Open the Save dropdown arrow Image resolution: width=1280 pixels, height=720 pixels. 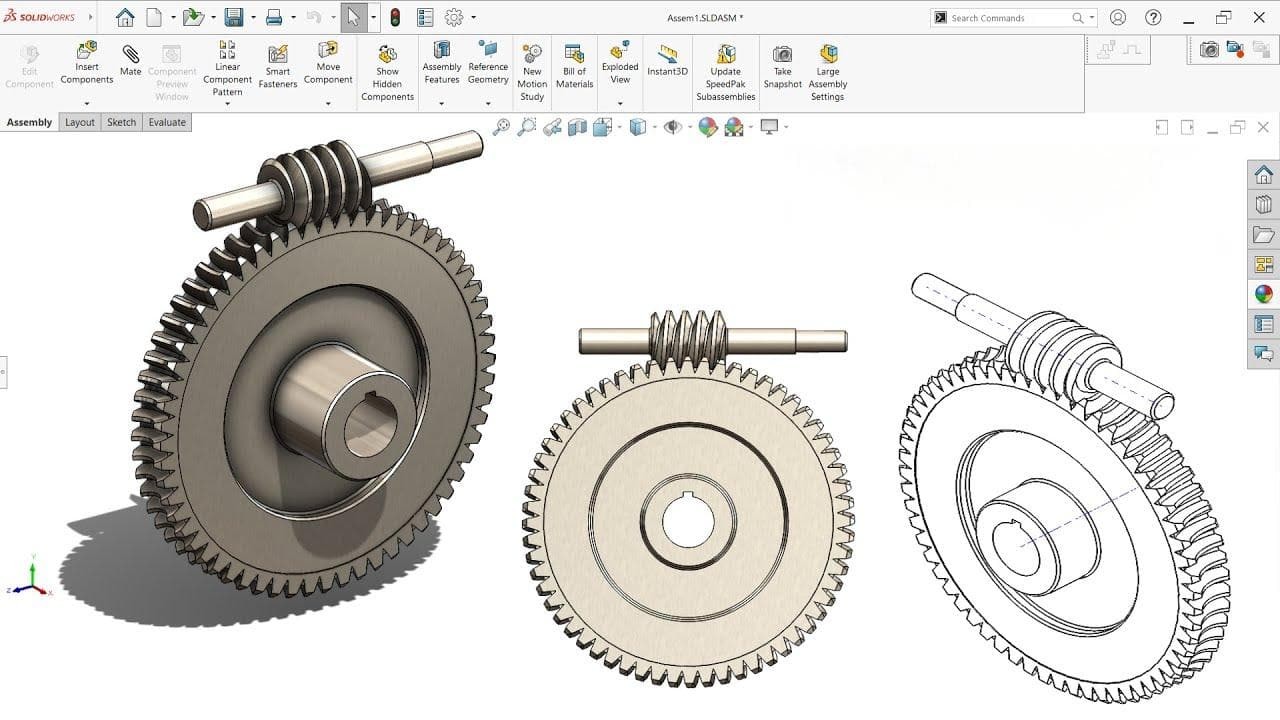tap(252, 17)
